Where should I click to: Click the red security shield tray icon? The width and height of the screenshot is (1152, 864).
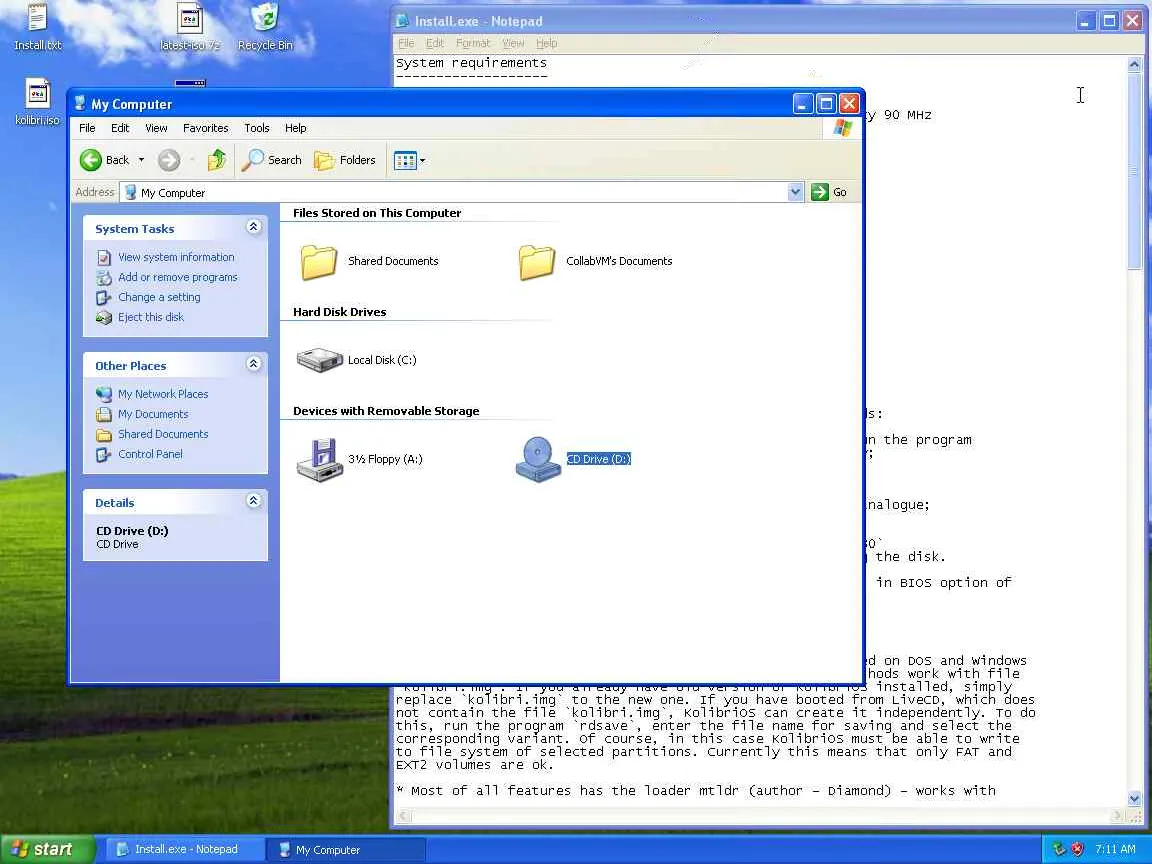click(x=1077, y=849)
